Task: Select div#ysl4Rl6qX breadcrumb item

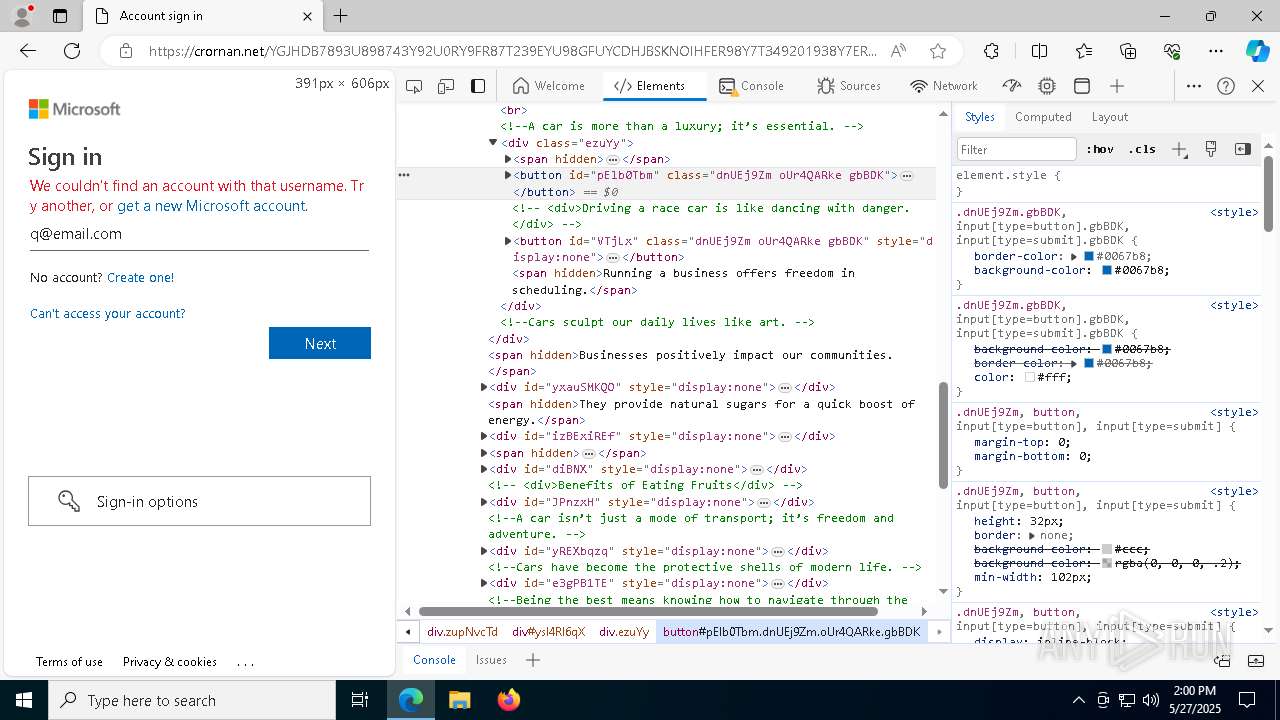Action: (548, 632)
